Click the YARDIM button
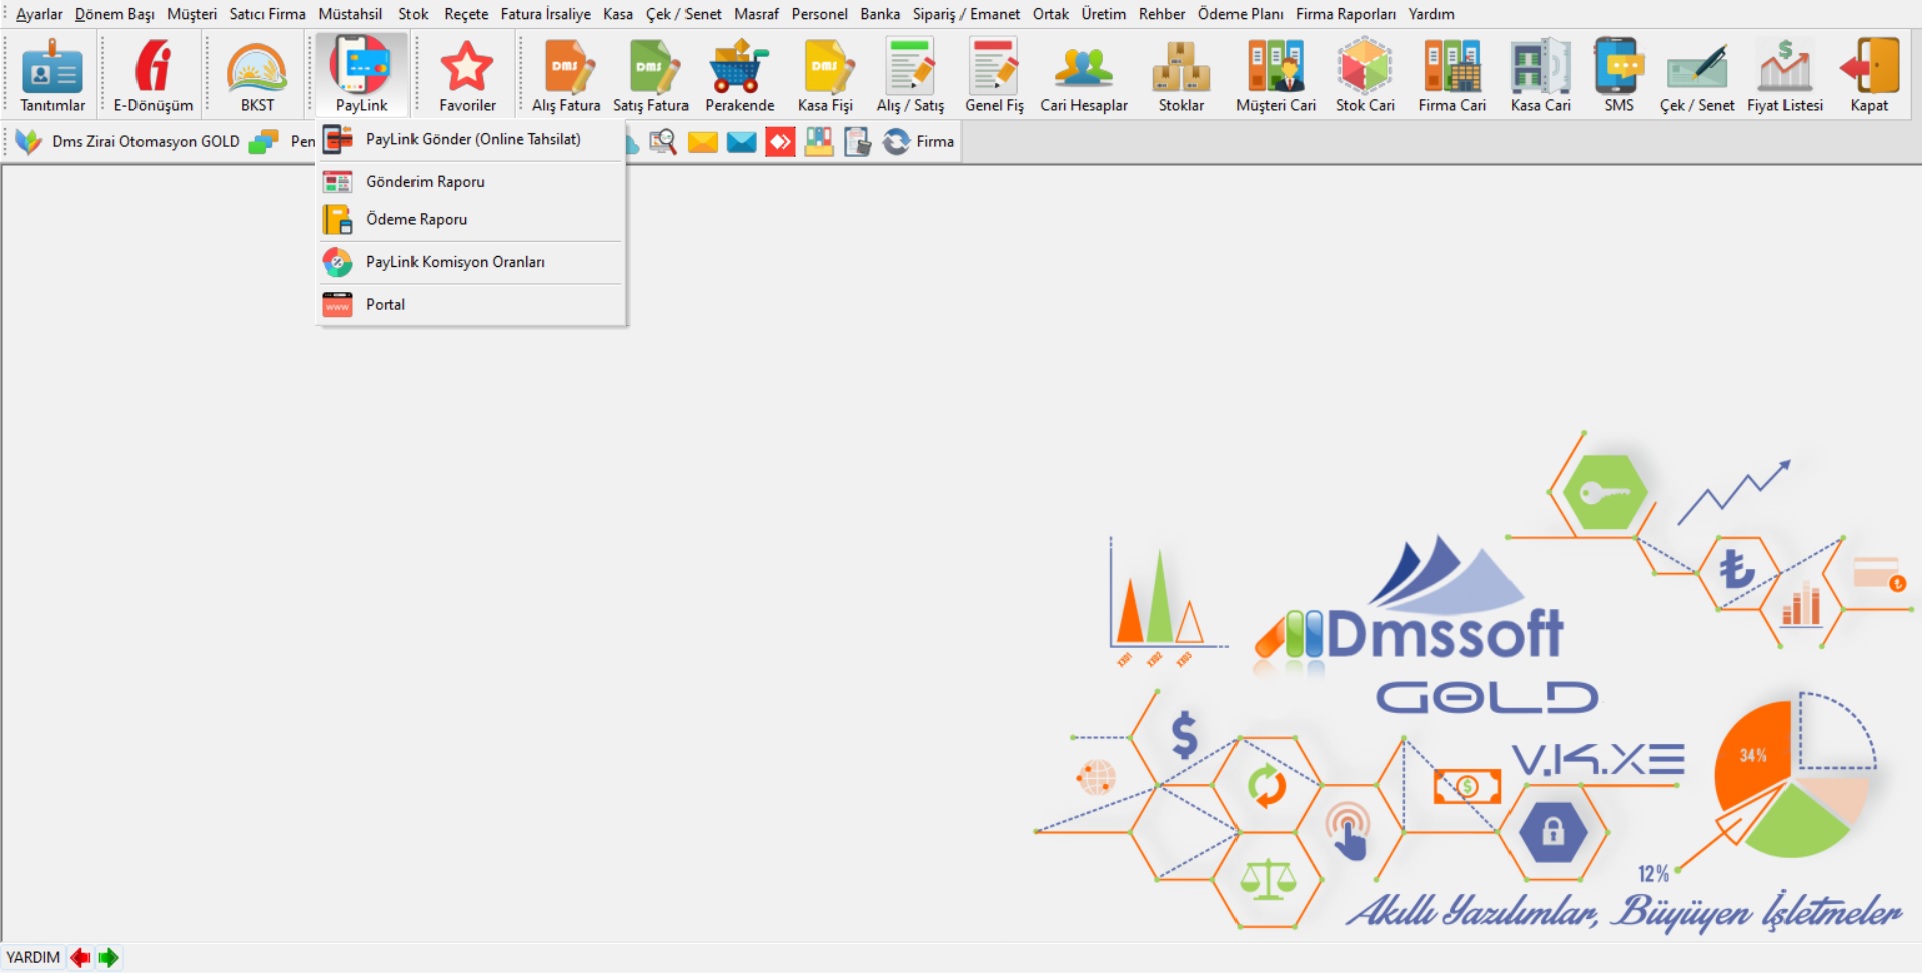1922x974 pixels. (x=33, y=958)
